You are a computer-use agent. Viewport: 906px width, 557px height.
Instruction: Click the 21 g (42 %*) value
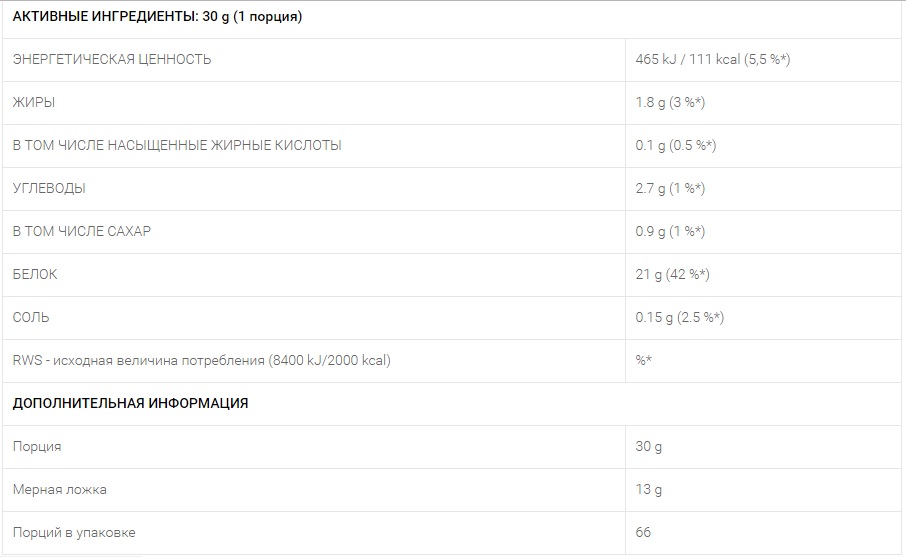coord(672,274)
